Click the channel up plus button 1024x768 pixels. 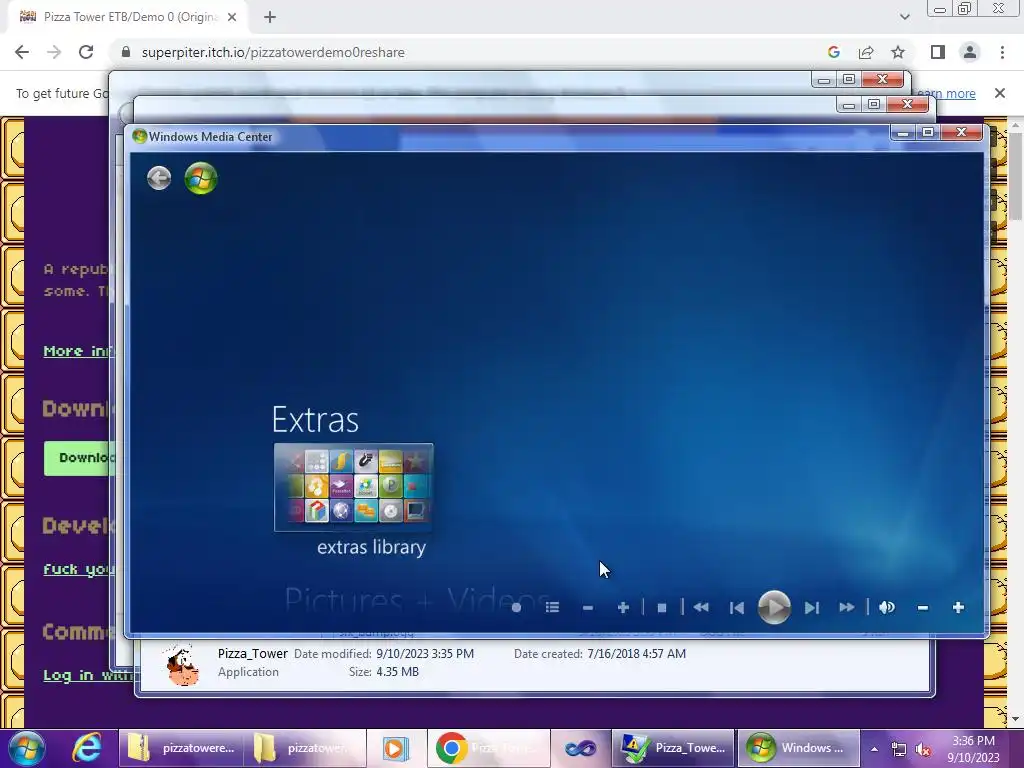[623, 608]
